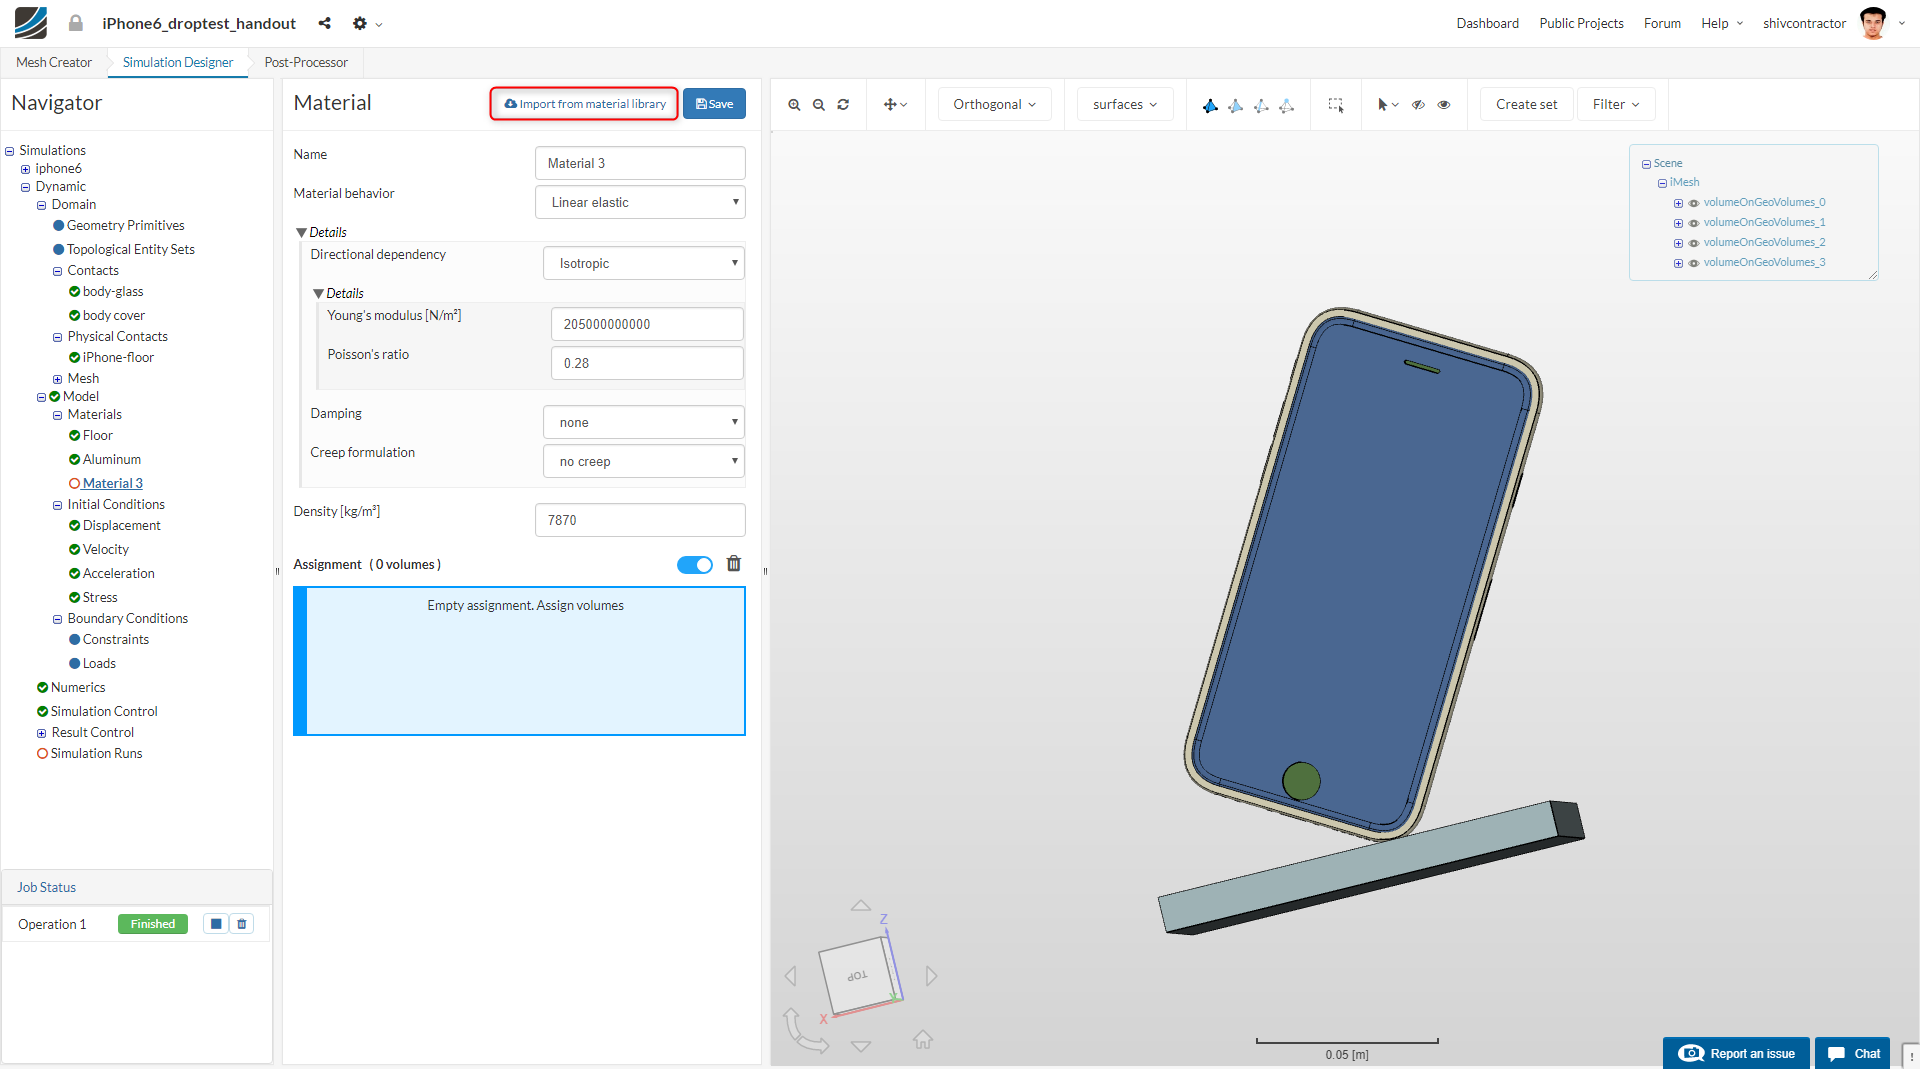
Task: Toggle visibility of volumeOnGeoVolumes_1
Action: pyautogui.click(x=1694, y=223)
